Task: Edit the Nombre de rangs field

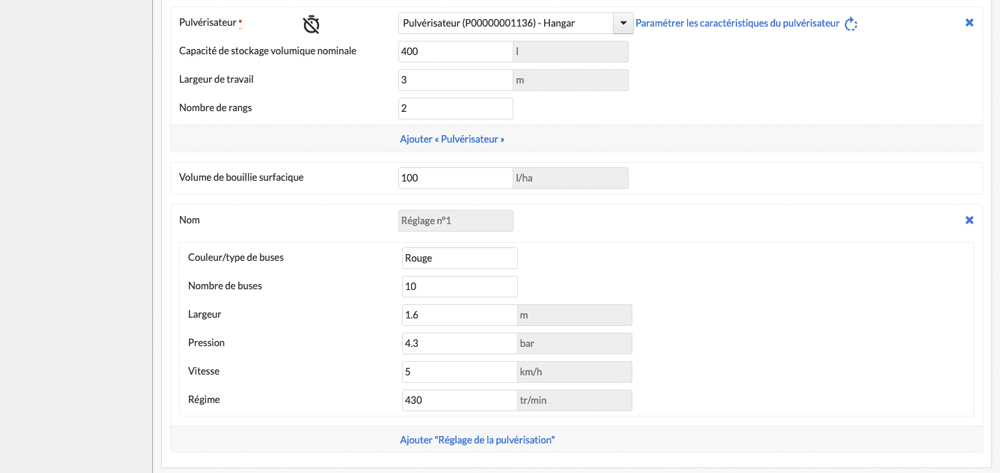Action: [x=455, y=108]
